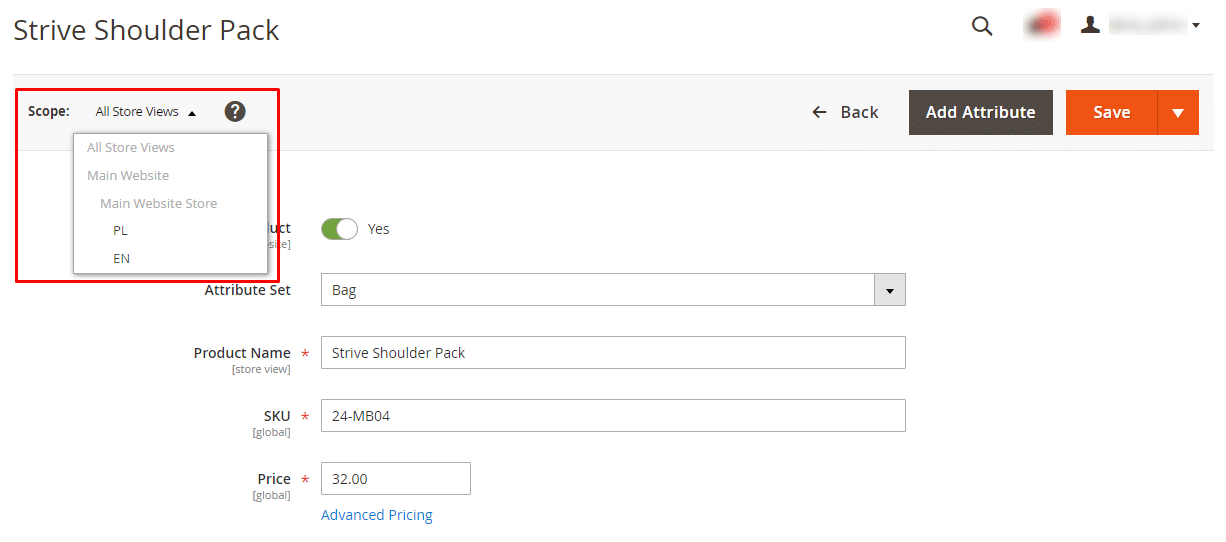Open the Attribute Set dropdown
The width and height of the screenshot is (1226, 542).
click(612, 290)
